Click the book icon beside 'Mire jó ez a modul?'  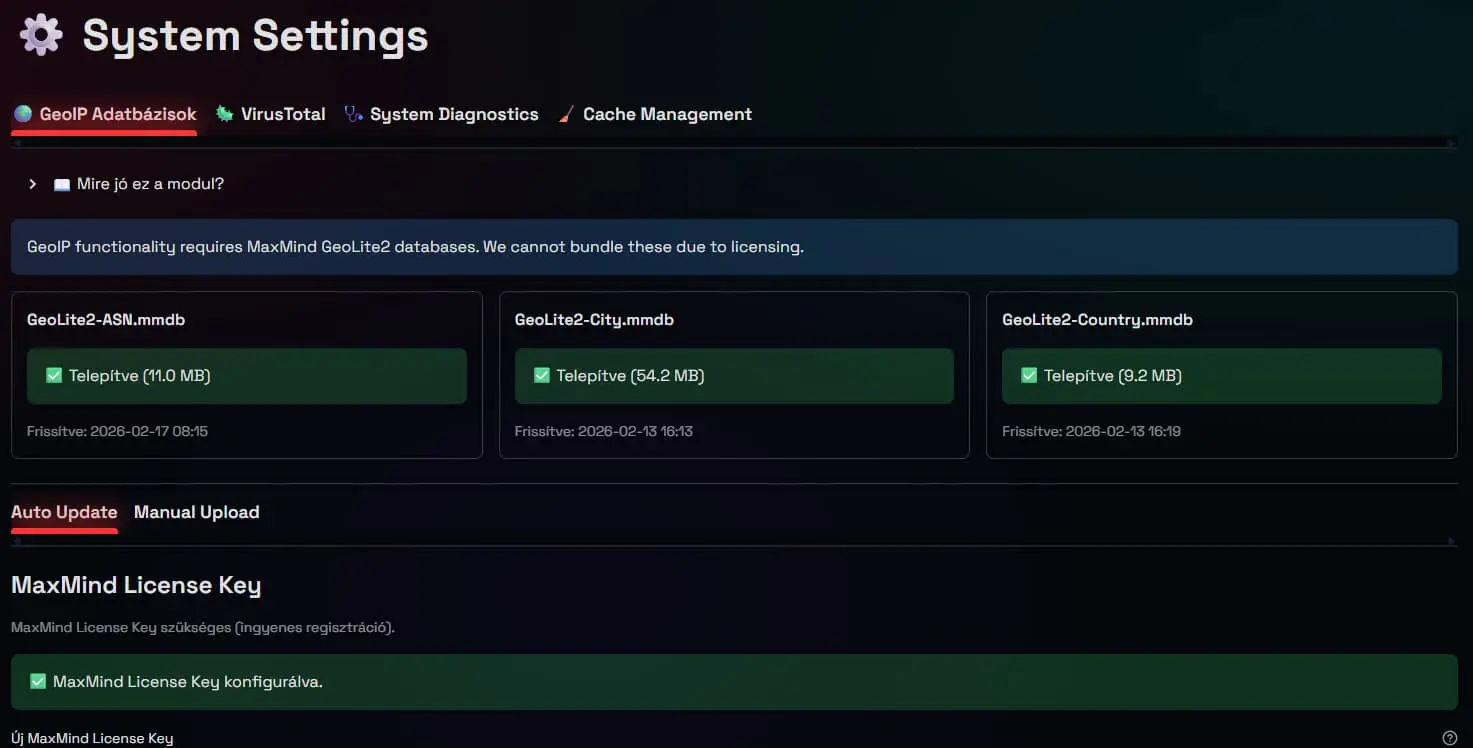pos(62,185)
